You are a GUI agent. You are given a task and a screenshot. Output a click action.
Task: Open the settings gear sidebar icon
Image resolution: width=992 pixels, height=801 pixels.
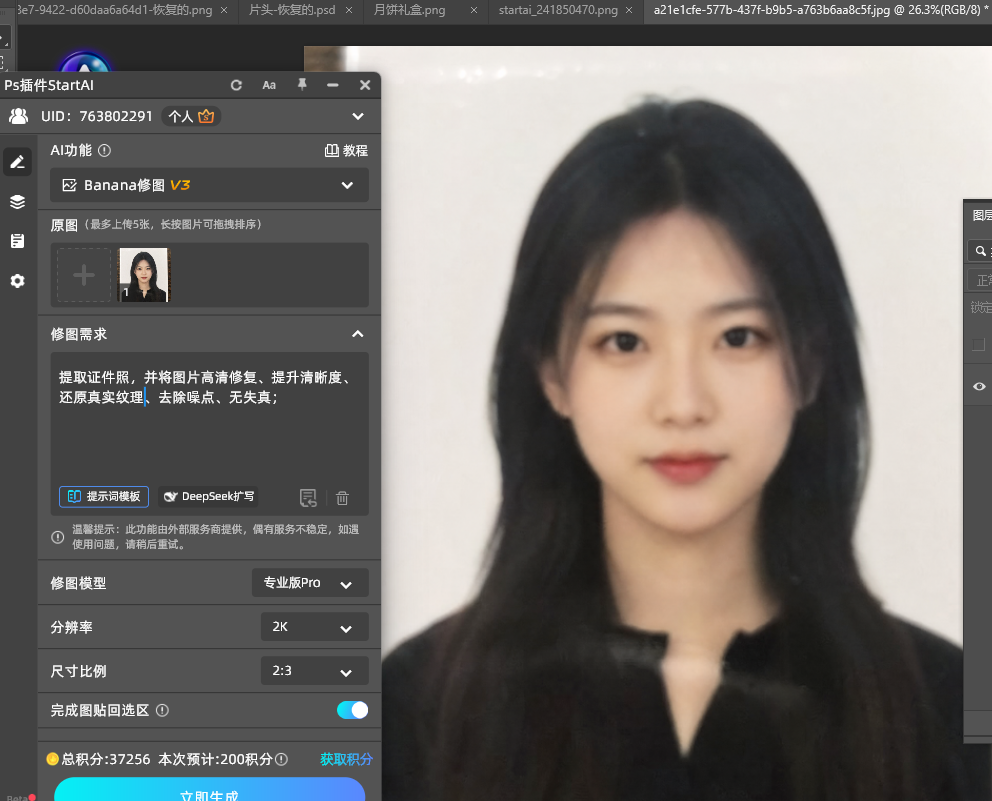tap(18, 281)
